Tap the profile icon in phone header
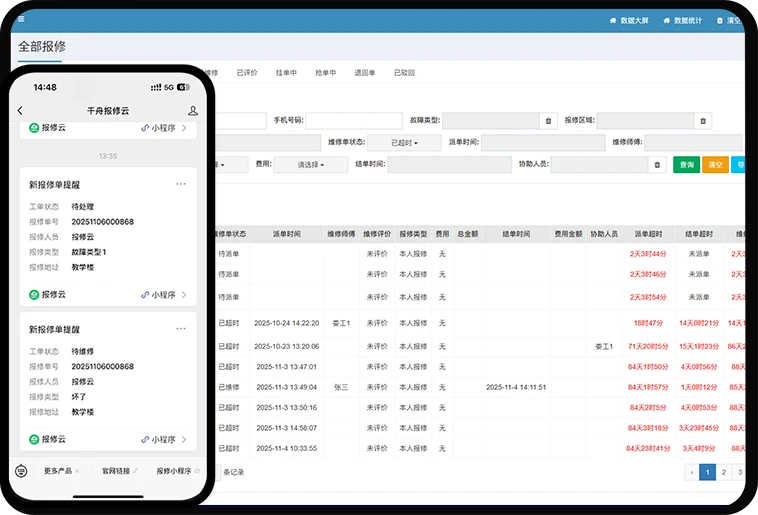This screenshot has height=515, width=758. (192, 110)
